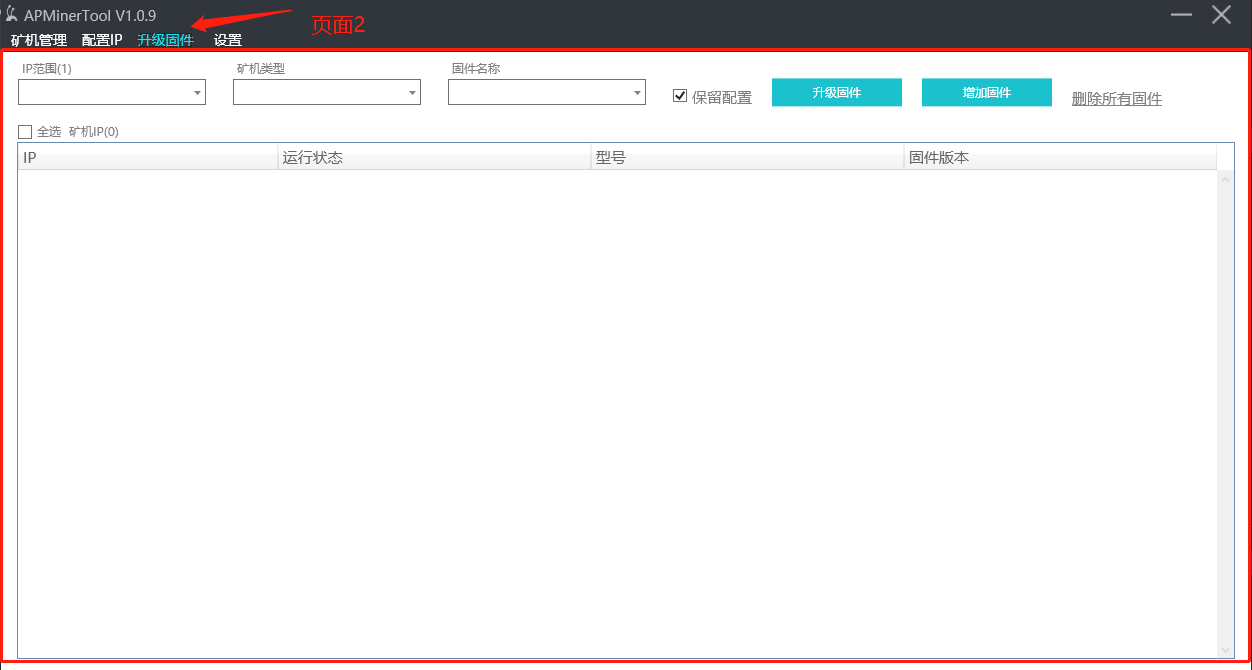Click the 固件版本 column header
Viewport: 1252px width, 670px height.
coord(1060,157)
